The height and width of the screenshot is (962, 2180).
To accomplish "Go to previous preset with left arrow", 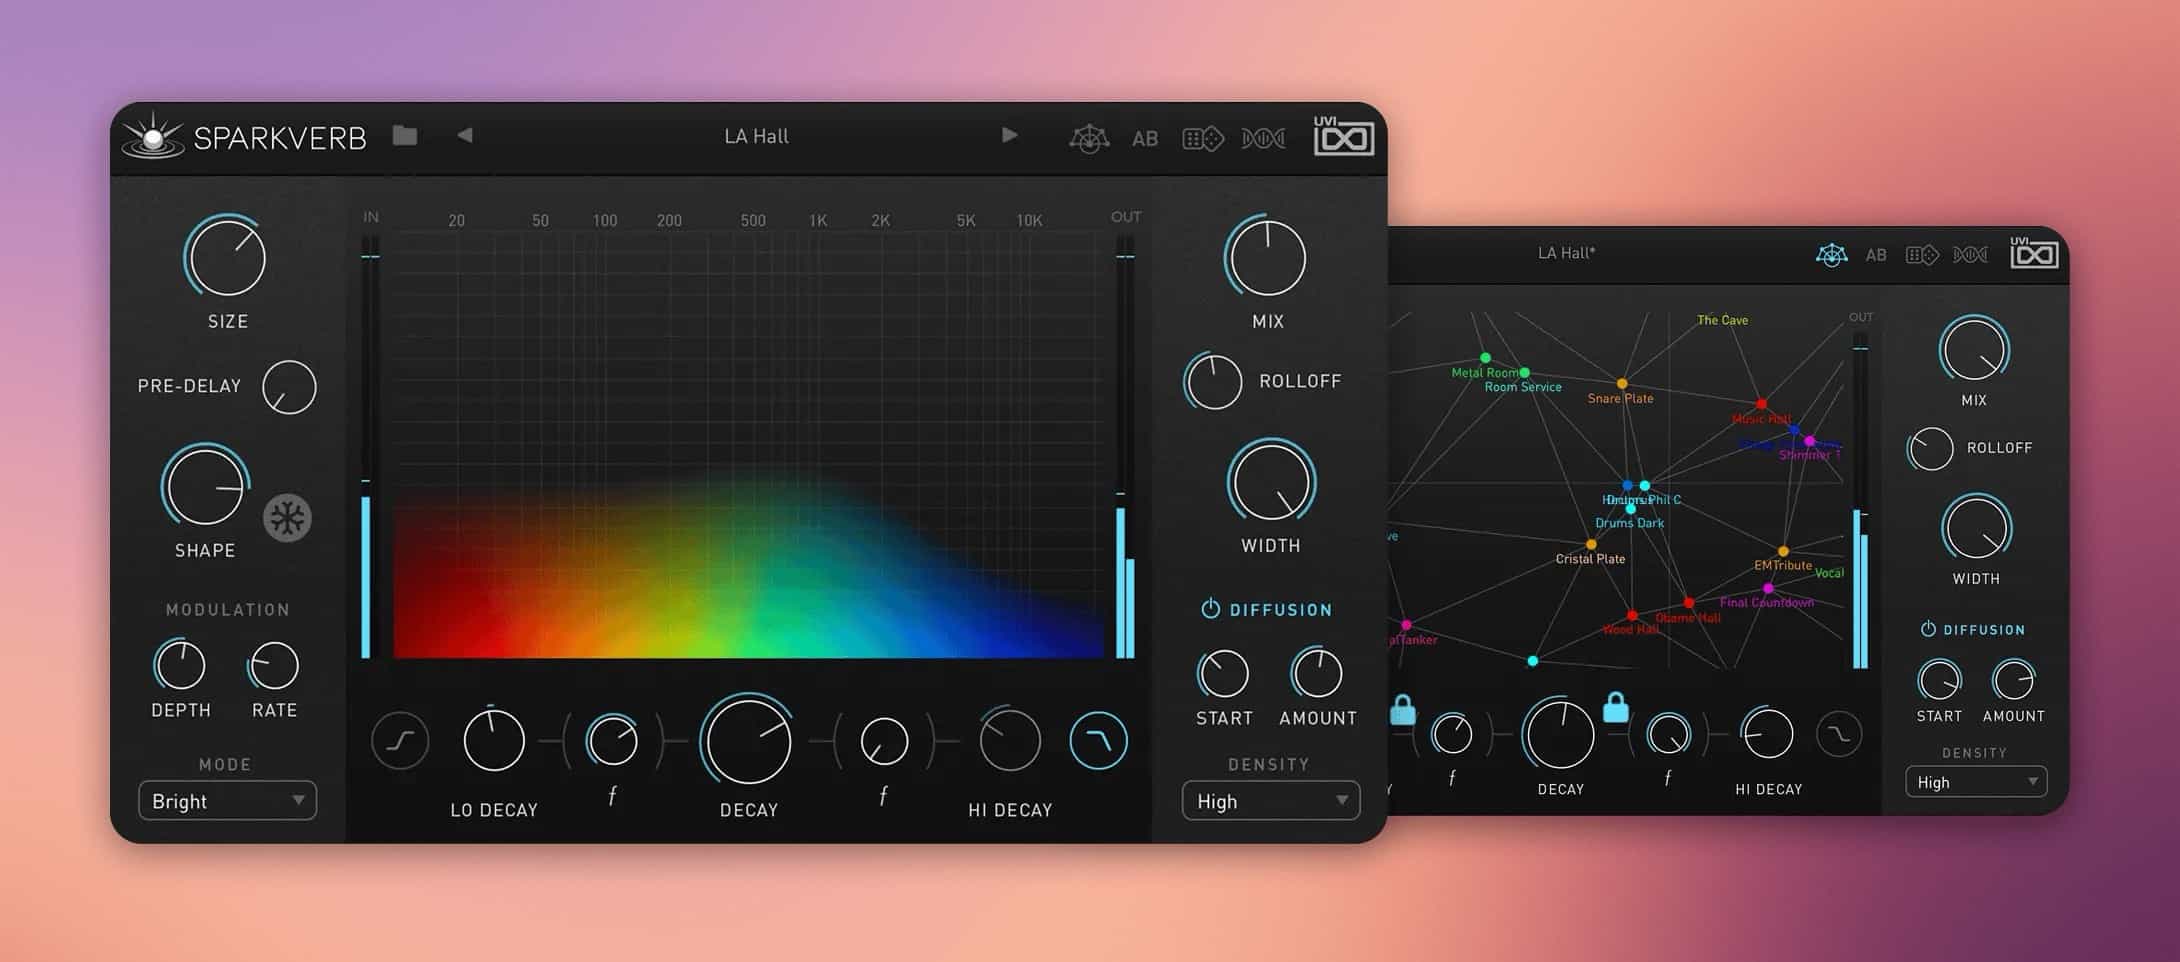I will click(x=465, y=136).
